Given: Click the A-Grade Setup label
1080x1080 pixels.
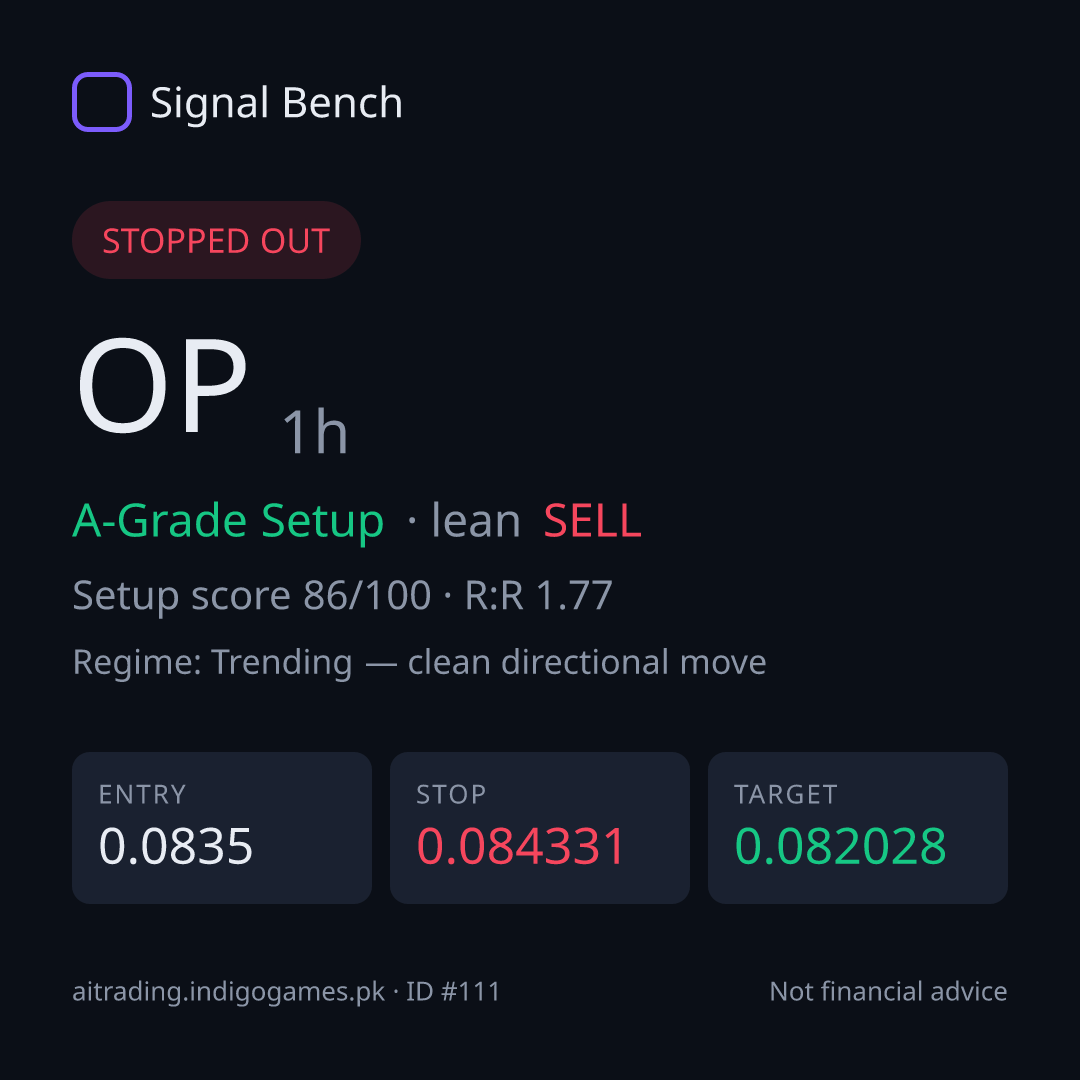Looking at the screenshot, I should point(228,521).
